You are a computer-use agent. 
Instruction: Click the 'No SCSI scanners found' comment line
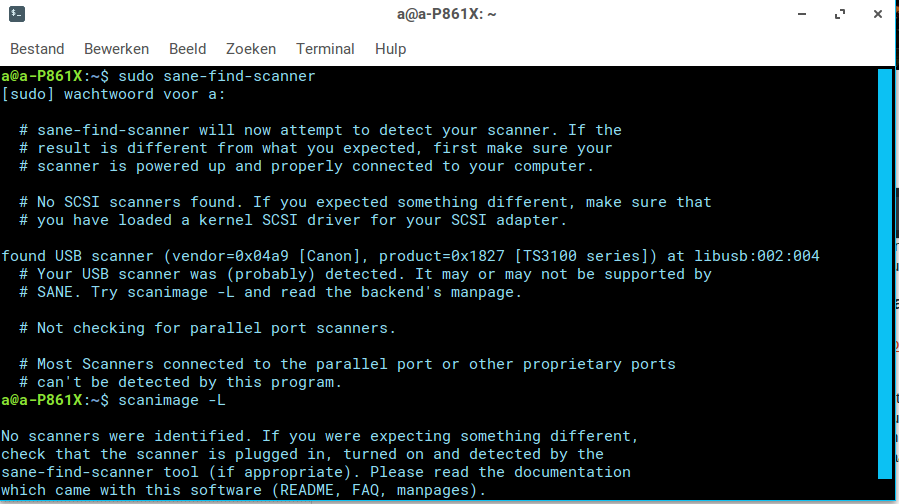[x=365, y=202]
